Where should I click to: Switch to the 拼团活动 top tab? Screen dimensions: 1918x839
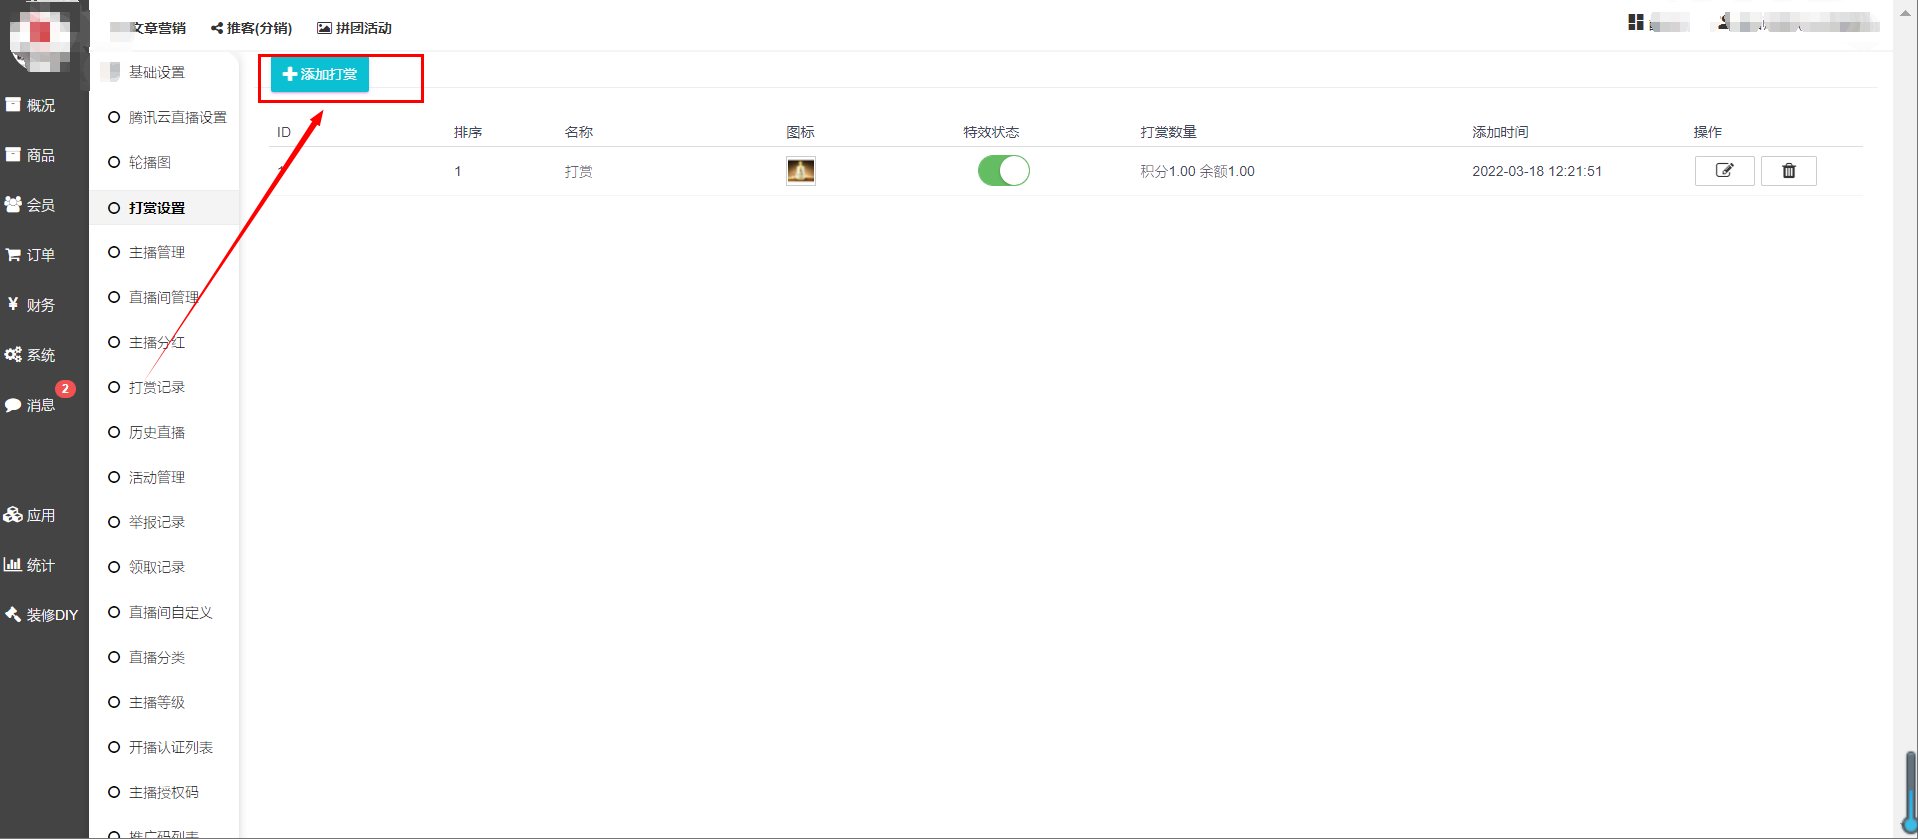pos(355,28)
